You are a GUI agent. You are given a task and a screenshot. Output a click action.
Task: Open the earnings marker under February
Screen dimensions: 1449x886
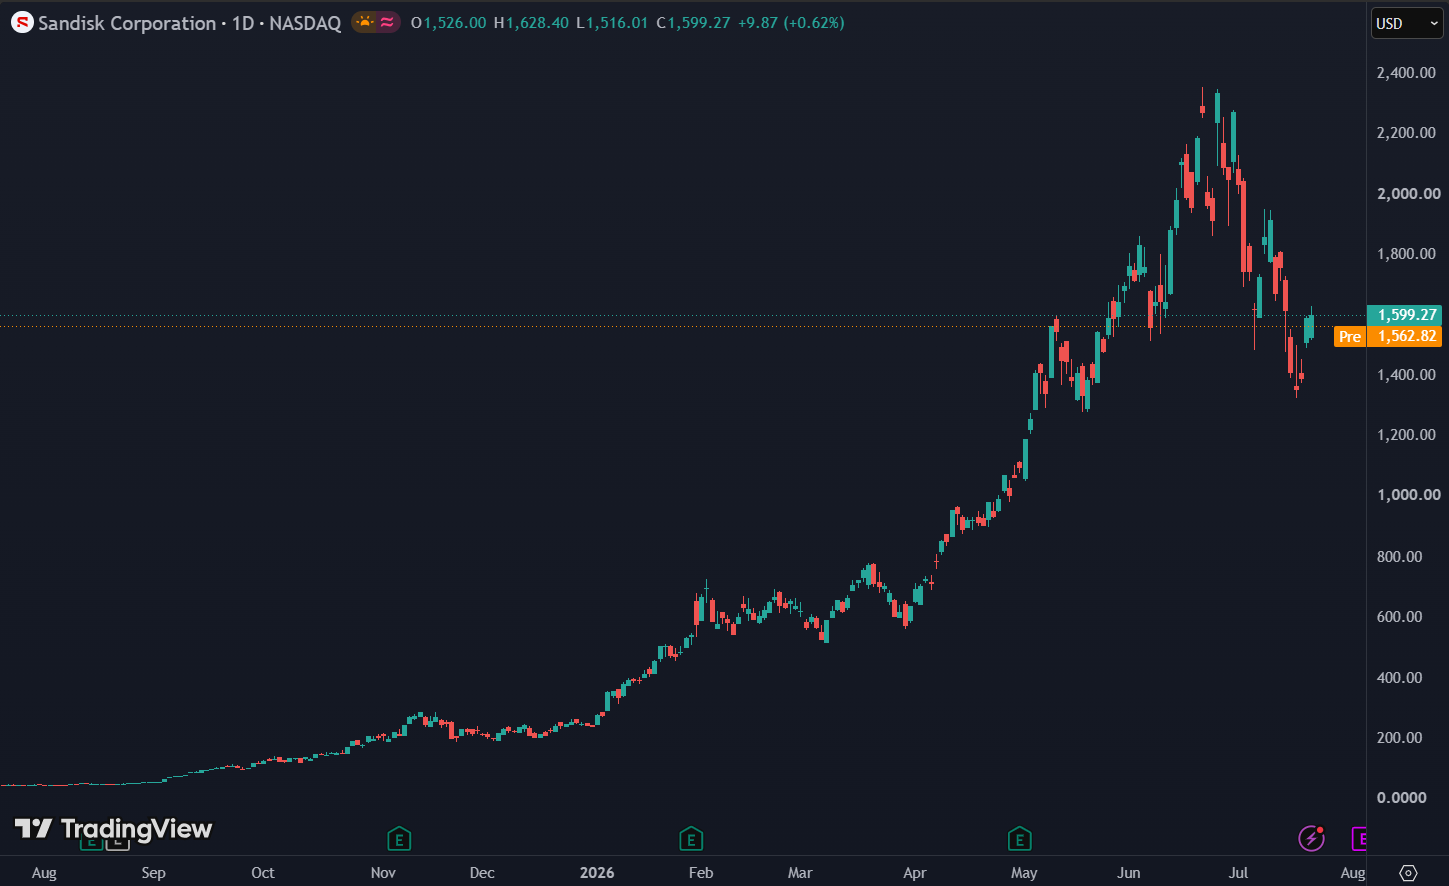691,838
